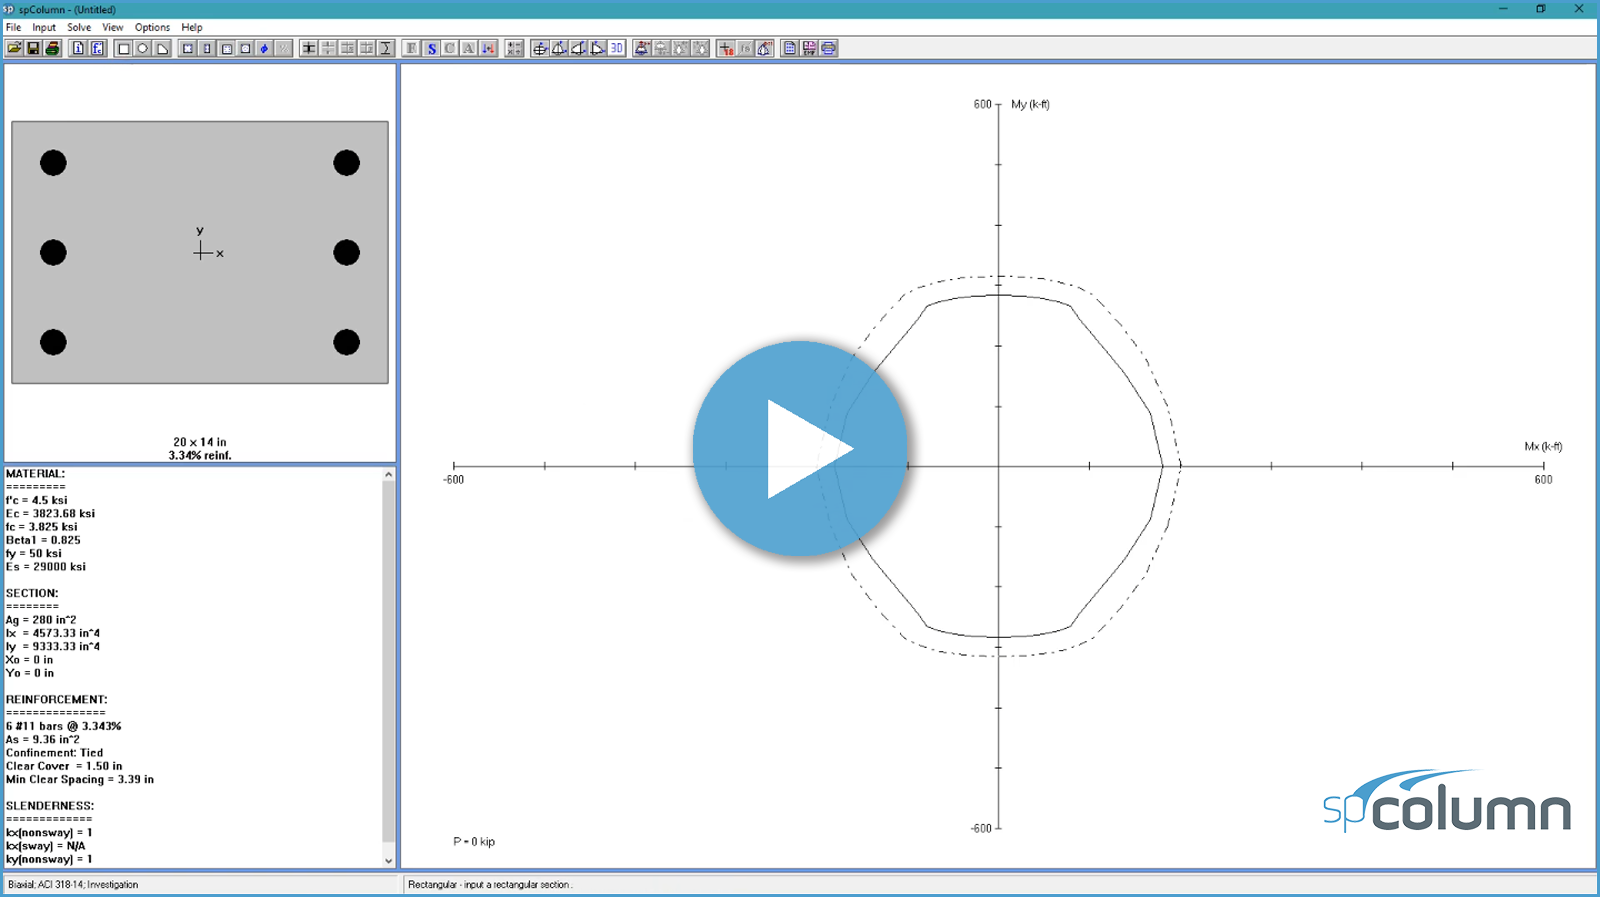Click the blue-red arrows load icon
The height and width of the screenshot is (897, 1600).
click(x=488, y=48)
